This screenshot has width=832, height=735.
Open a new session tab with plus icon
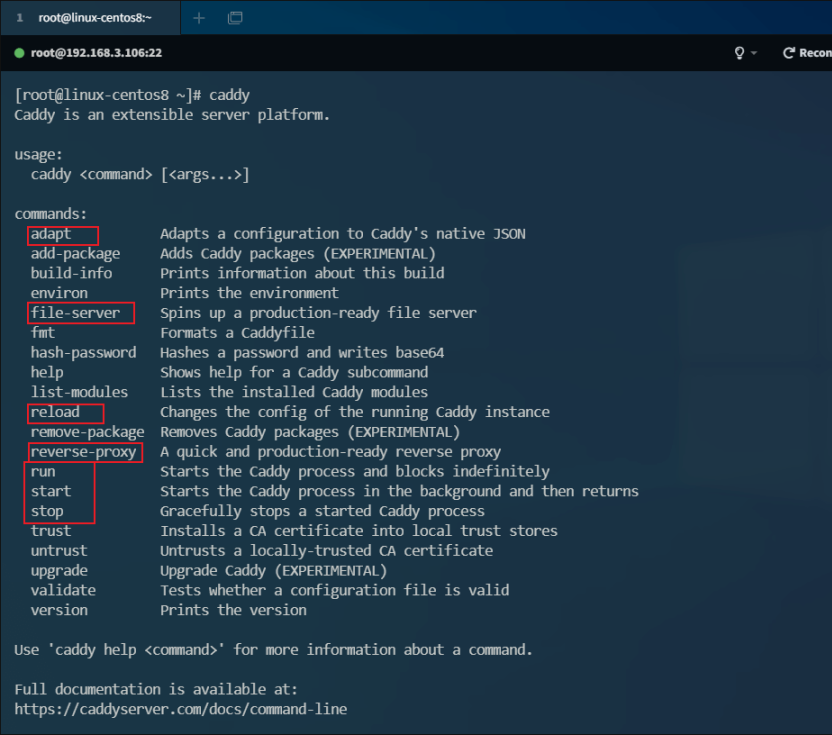point(199,18)
